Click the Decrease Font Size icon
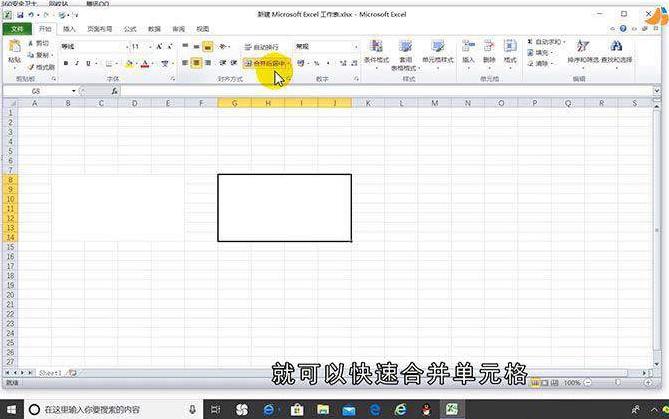Viewport: 669px width, 419px height. [x=170, y=46]
